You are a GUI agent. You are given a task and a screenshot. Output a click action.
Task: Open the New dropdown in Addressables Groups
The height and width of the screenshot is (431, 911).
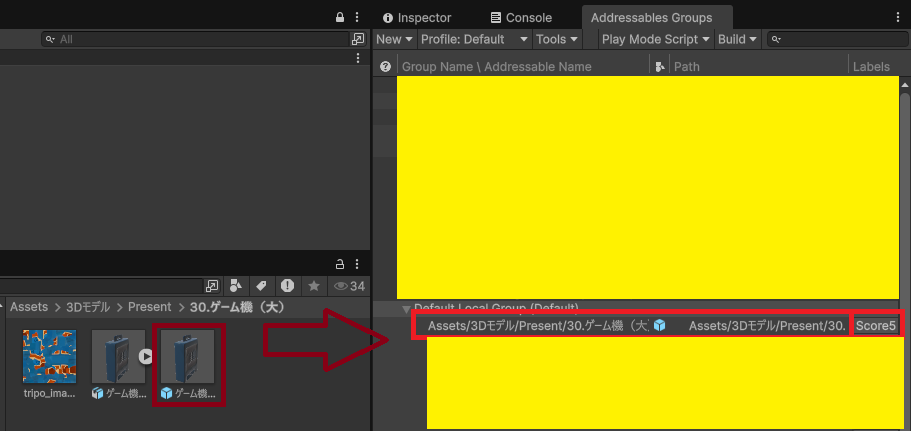[x=394, y=39]
